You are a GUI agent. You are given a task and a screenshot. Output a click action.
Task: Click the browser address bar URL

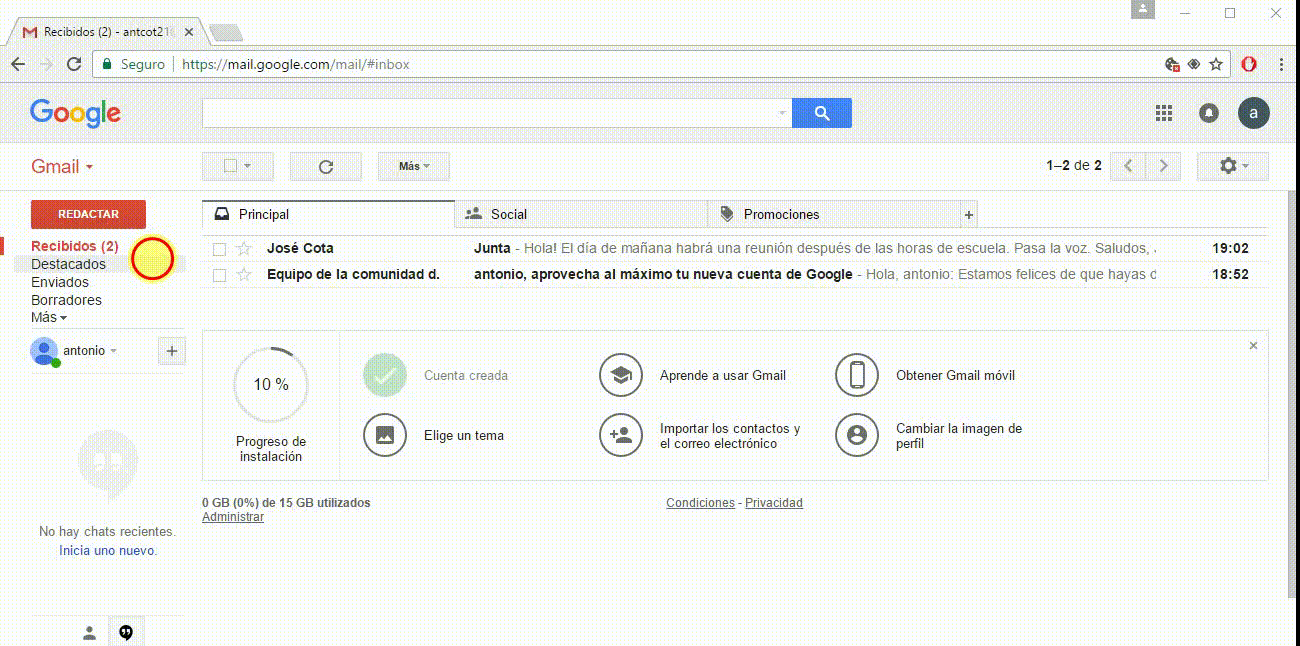(296, 64)
